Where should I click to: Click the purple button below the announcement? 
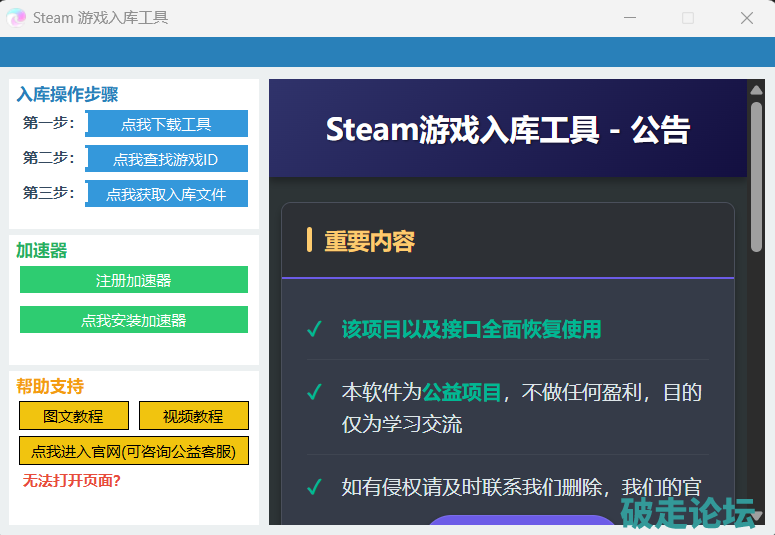coord(522,524)
